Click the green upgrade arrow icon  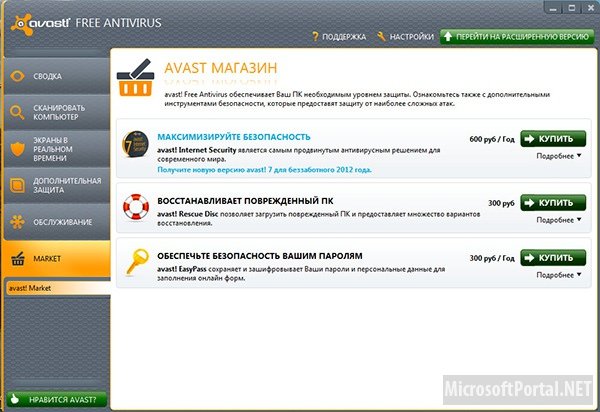pos(448,37)
